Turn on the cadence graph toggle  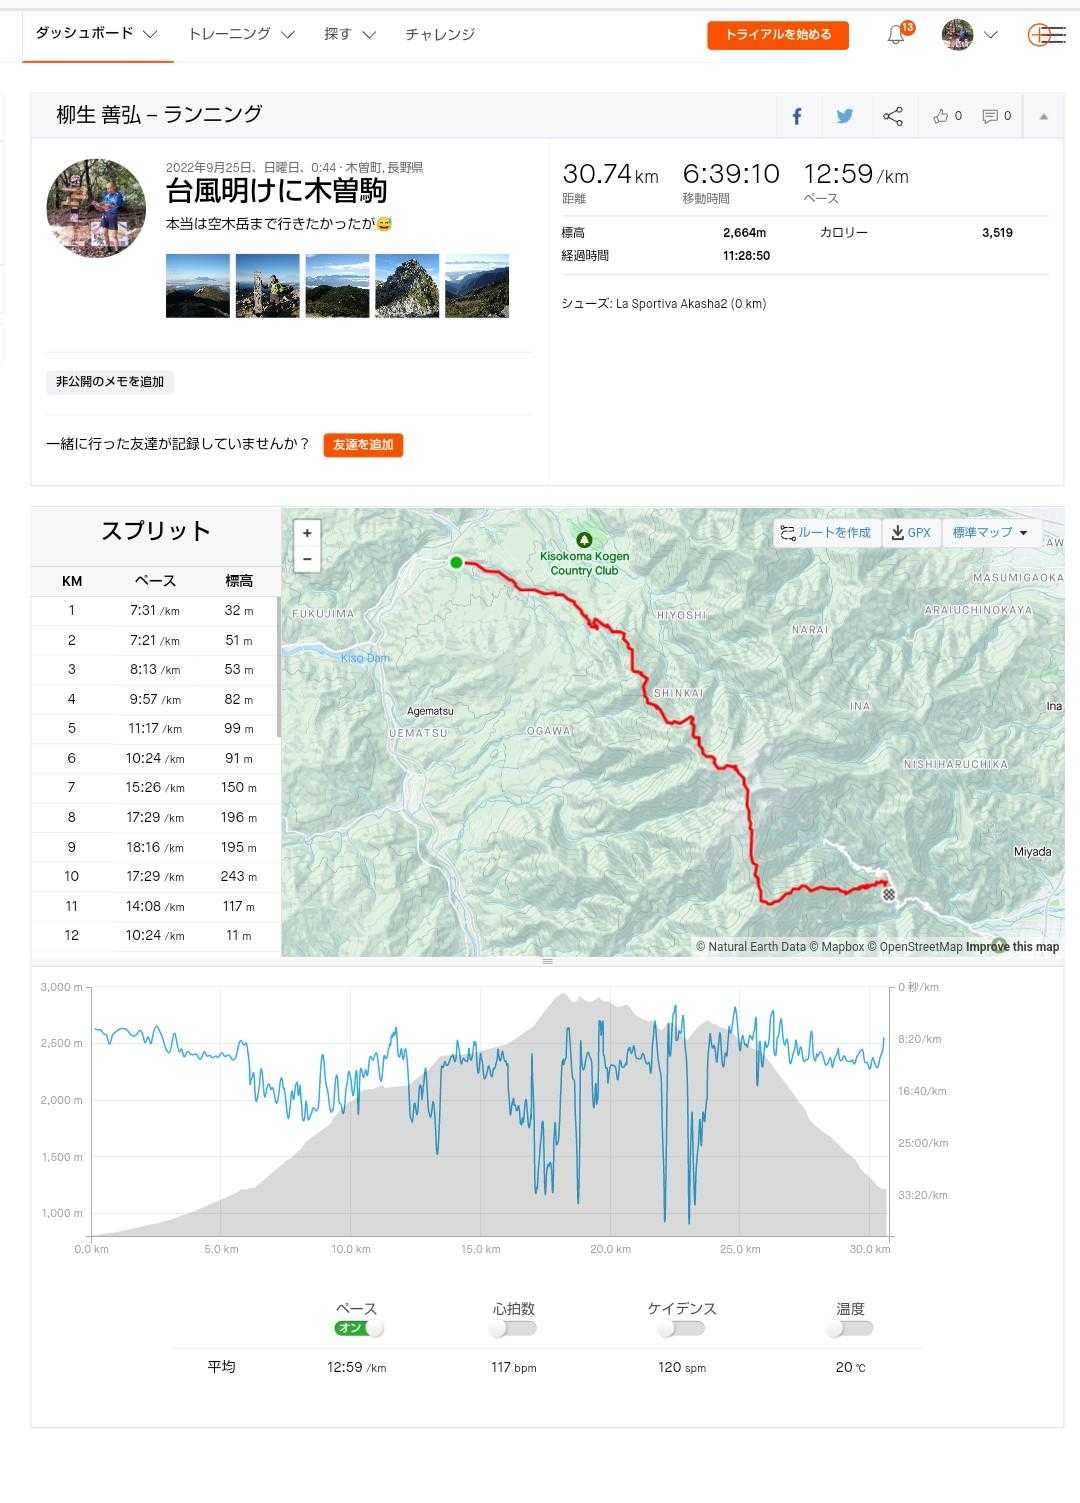[x=682, y=1329]
